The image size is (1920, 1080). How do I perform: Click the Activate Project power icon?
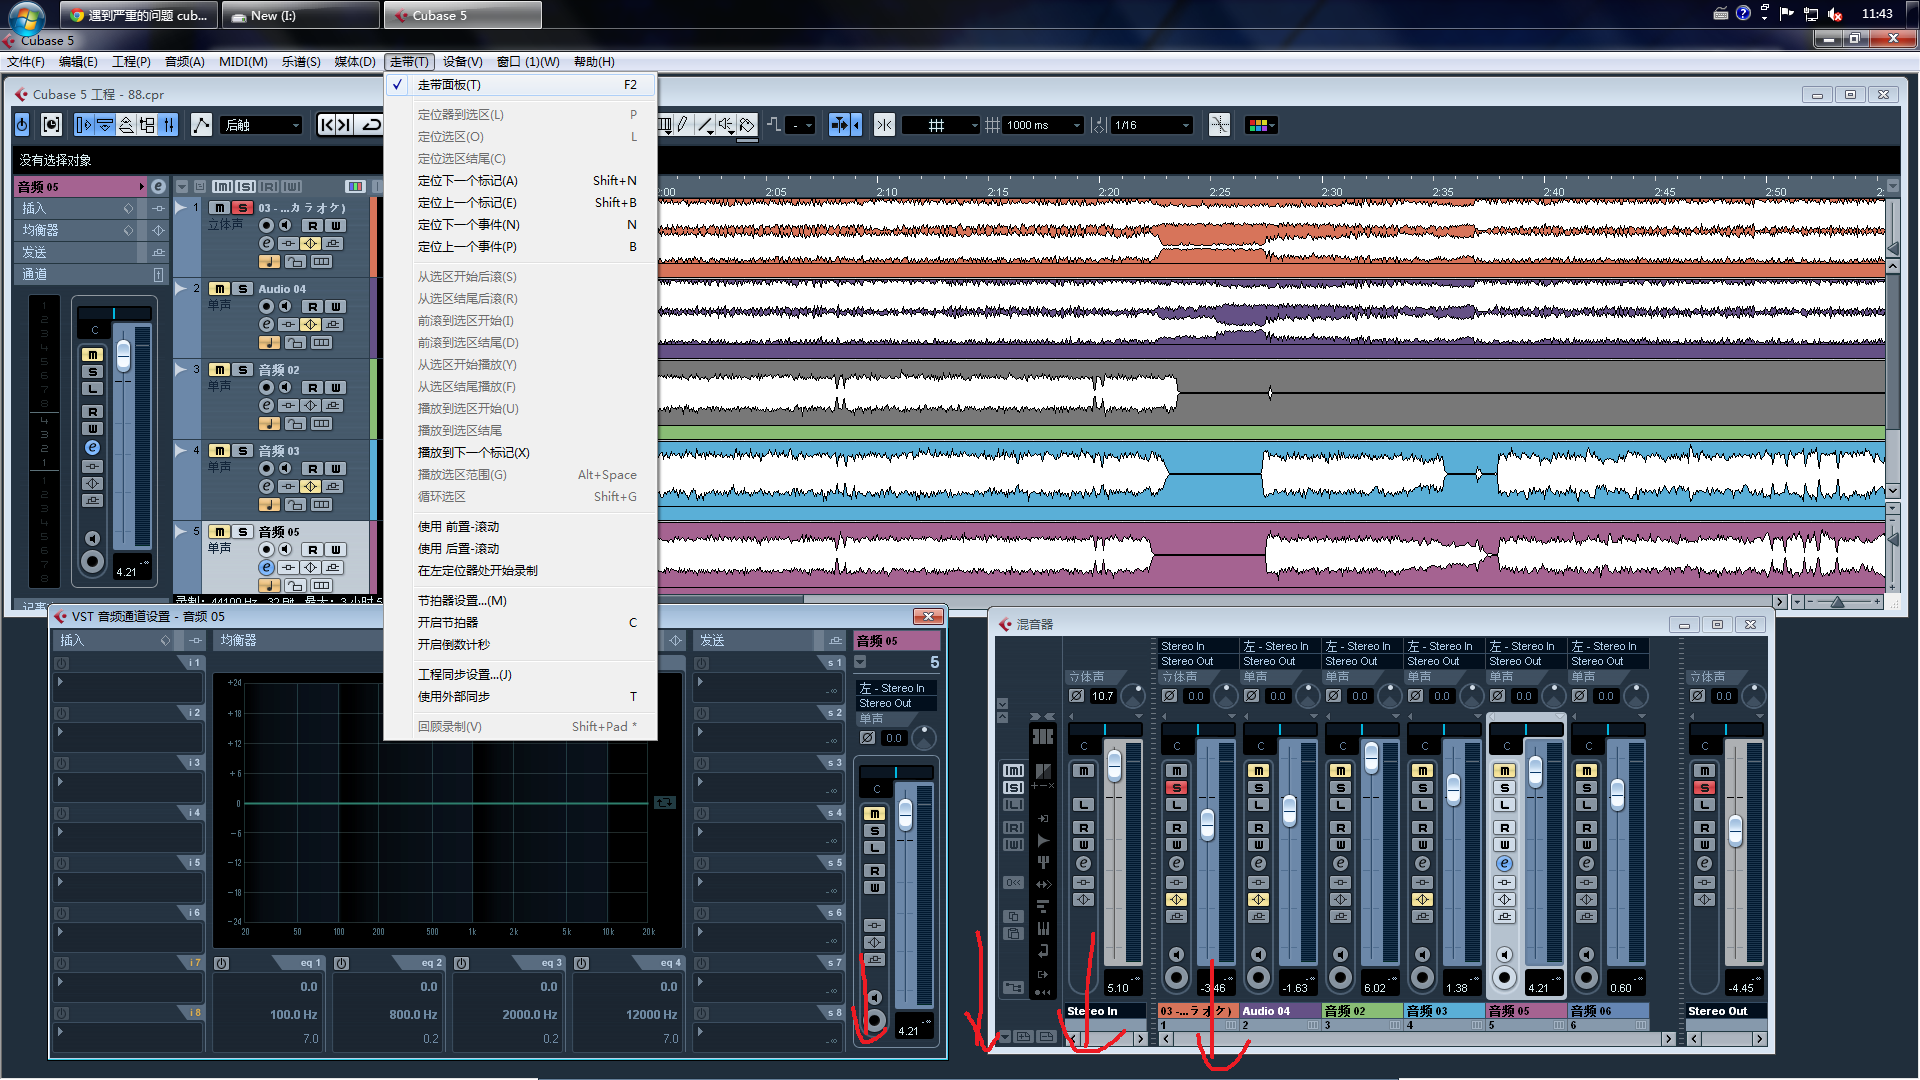23,125
